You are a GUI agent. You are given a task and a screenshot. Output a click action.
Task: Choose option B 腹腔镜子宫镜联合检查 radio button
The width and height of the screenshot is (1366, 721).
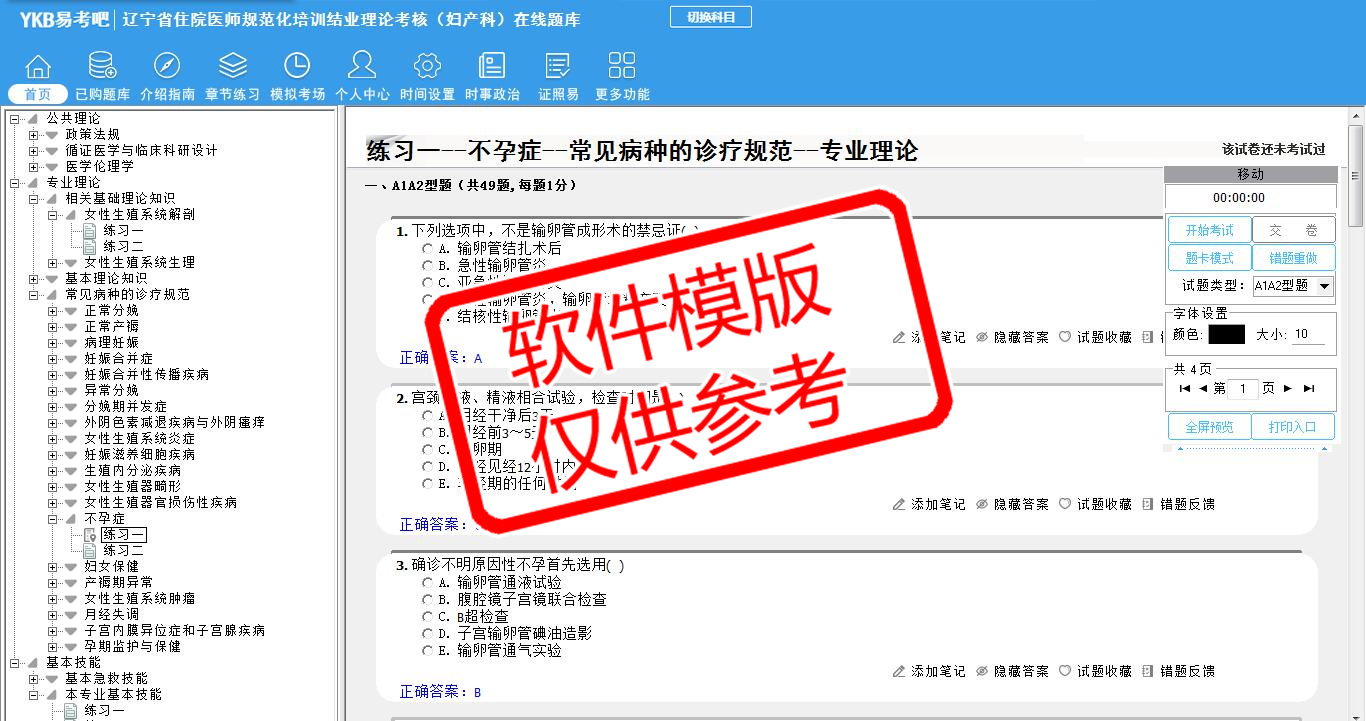tap(428, 599)
